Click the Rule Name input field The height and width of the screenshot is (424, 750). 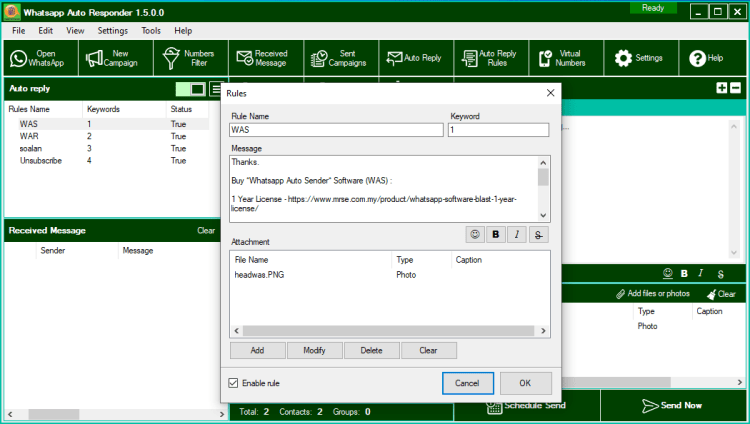pyautogui.click(x=336, y=130)
